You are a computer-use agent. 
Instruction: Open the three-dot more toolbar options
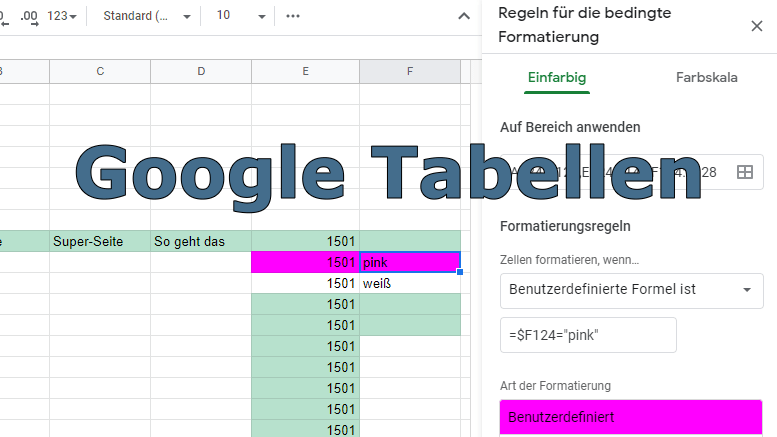click(x=293, y=16)
